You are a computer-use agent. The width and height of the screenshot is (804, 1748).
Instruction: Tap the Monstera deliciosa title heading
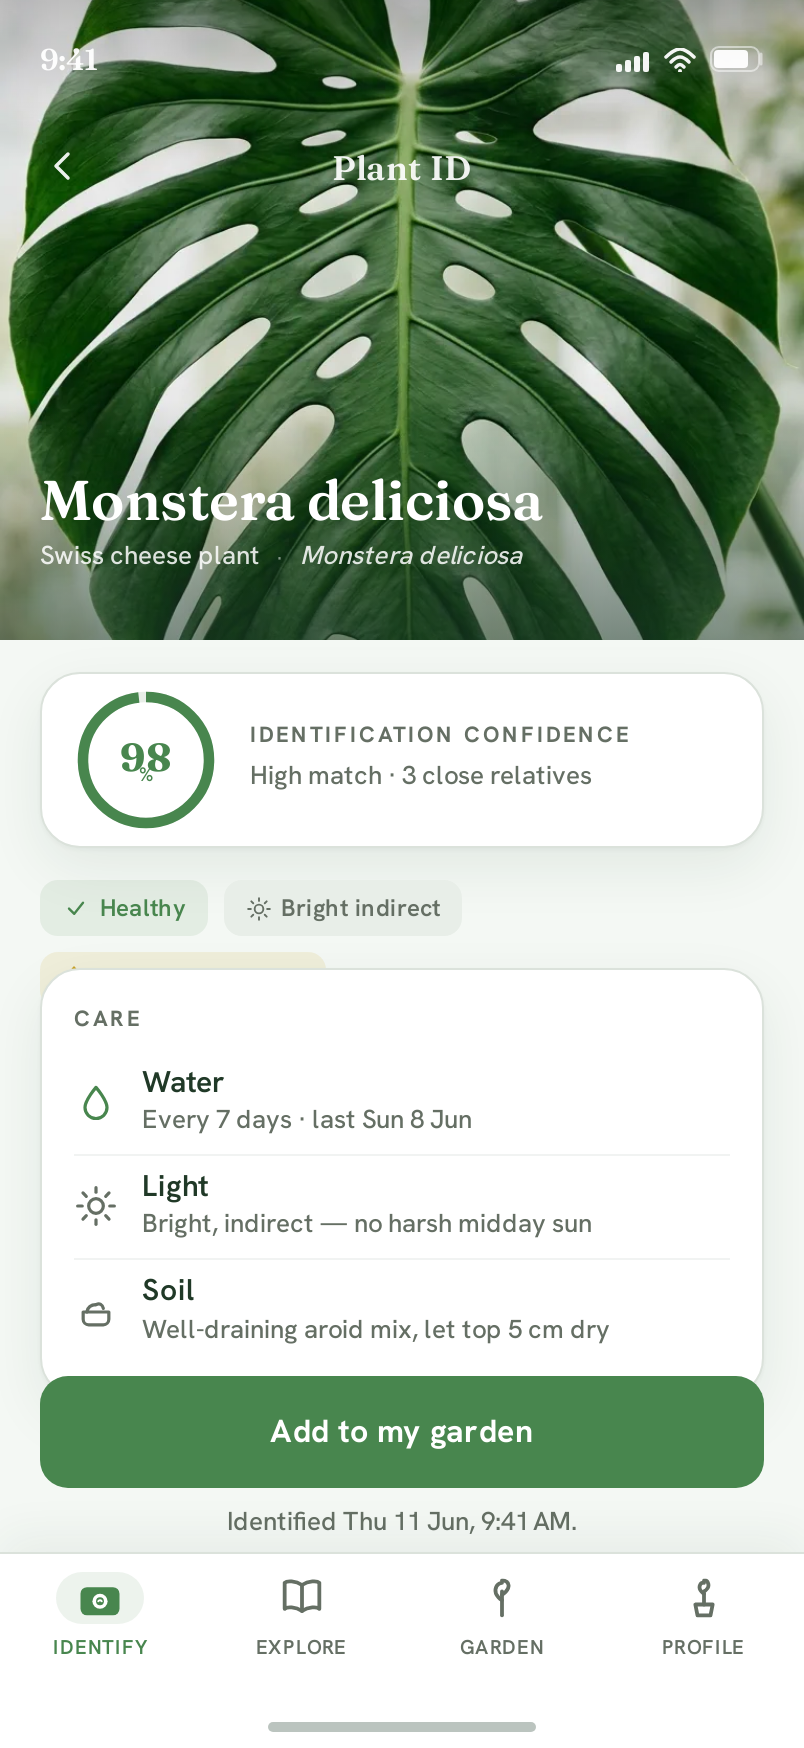[x=292, y=501]
